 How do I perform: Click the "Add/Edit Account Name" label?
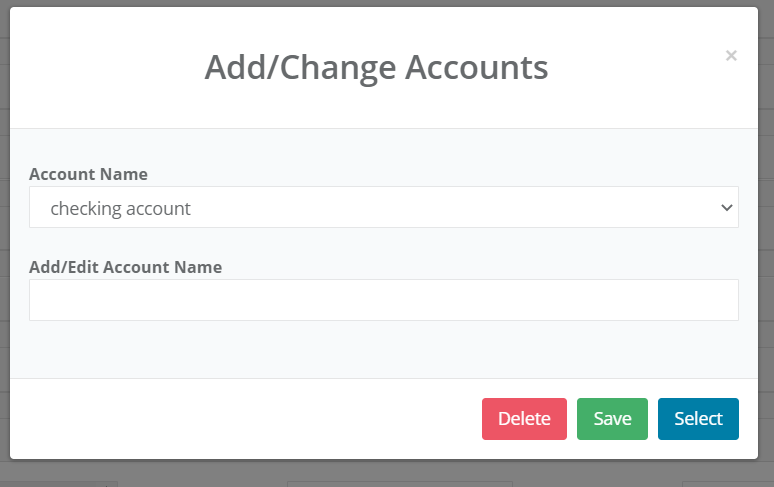125,267
